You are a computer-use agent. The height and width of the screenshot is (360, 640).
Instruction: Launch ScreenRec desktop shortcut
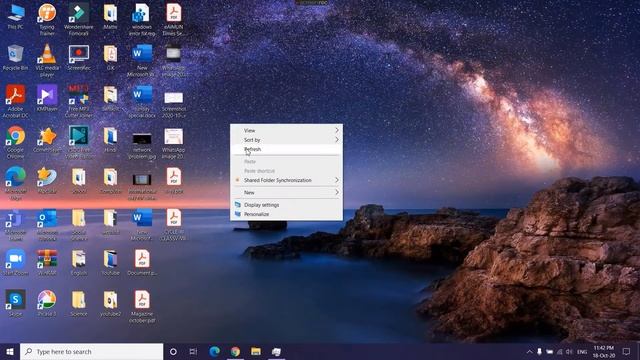78,58
